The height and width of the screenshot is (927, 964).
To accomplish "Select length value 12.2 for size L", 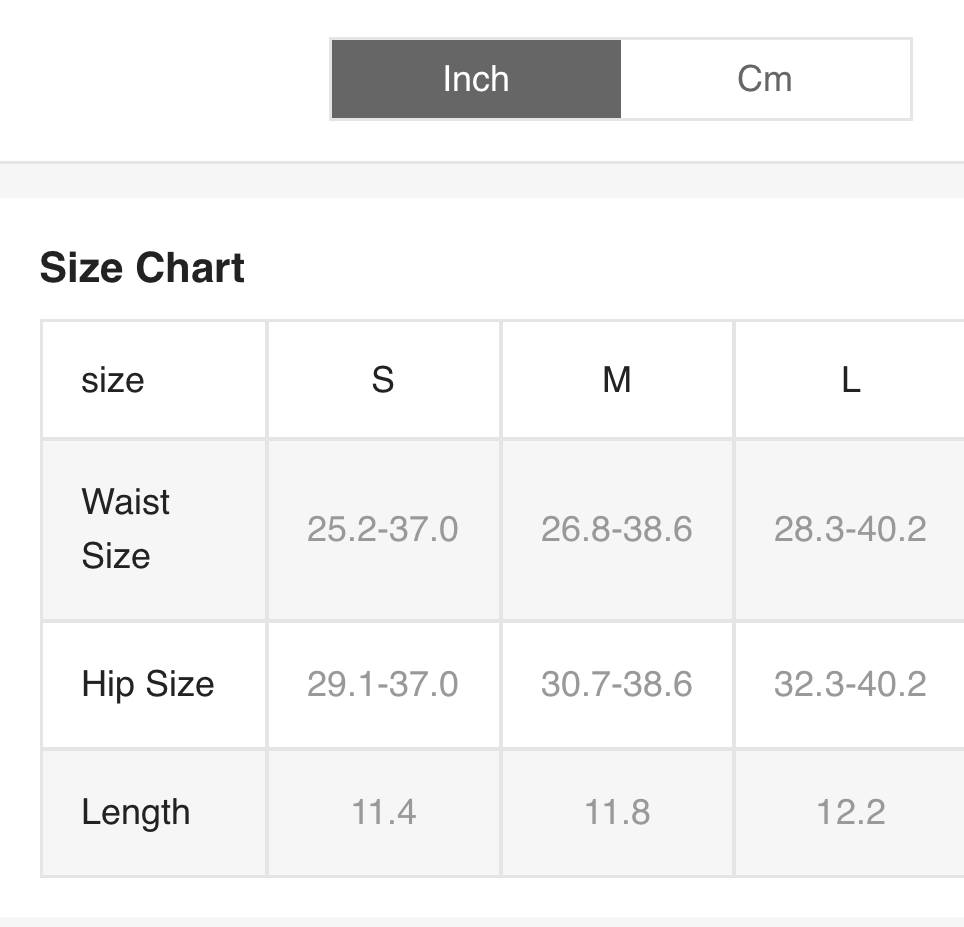I will (x=849, y=812).
